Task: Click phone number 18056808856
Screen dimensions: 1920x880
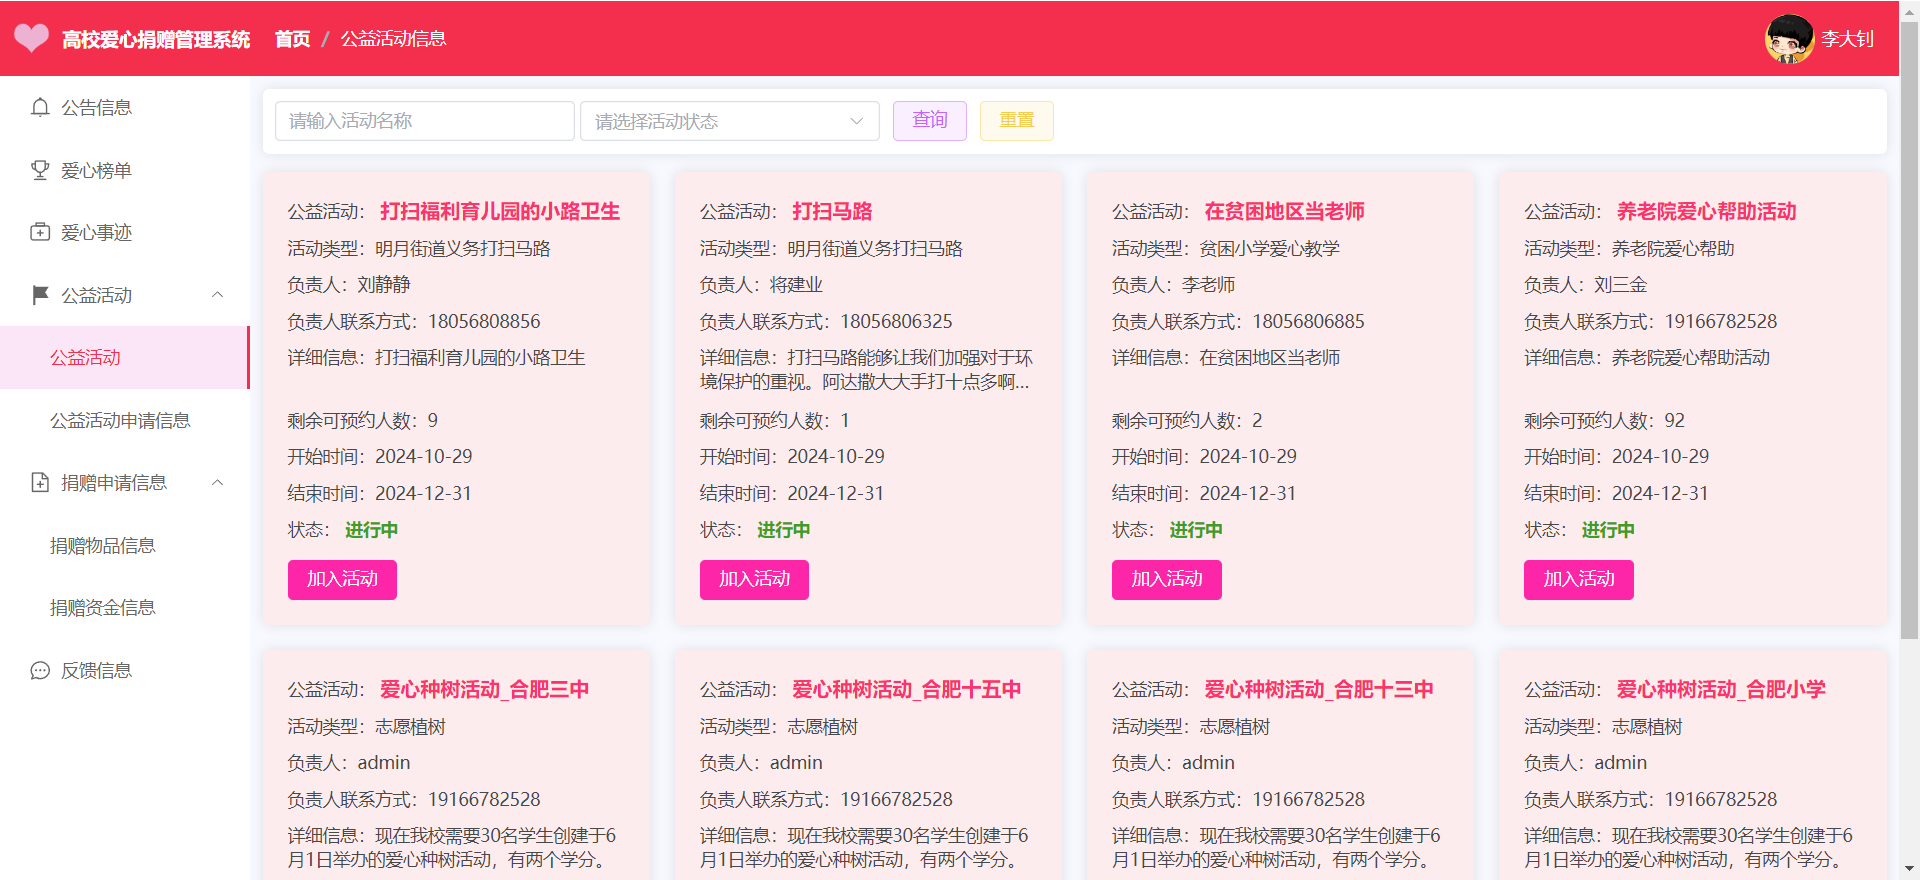Action: point(484,321)
